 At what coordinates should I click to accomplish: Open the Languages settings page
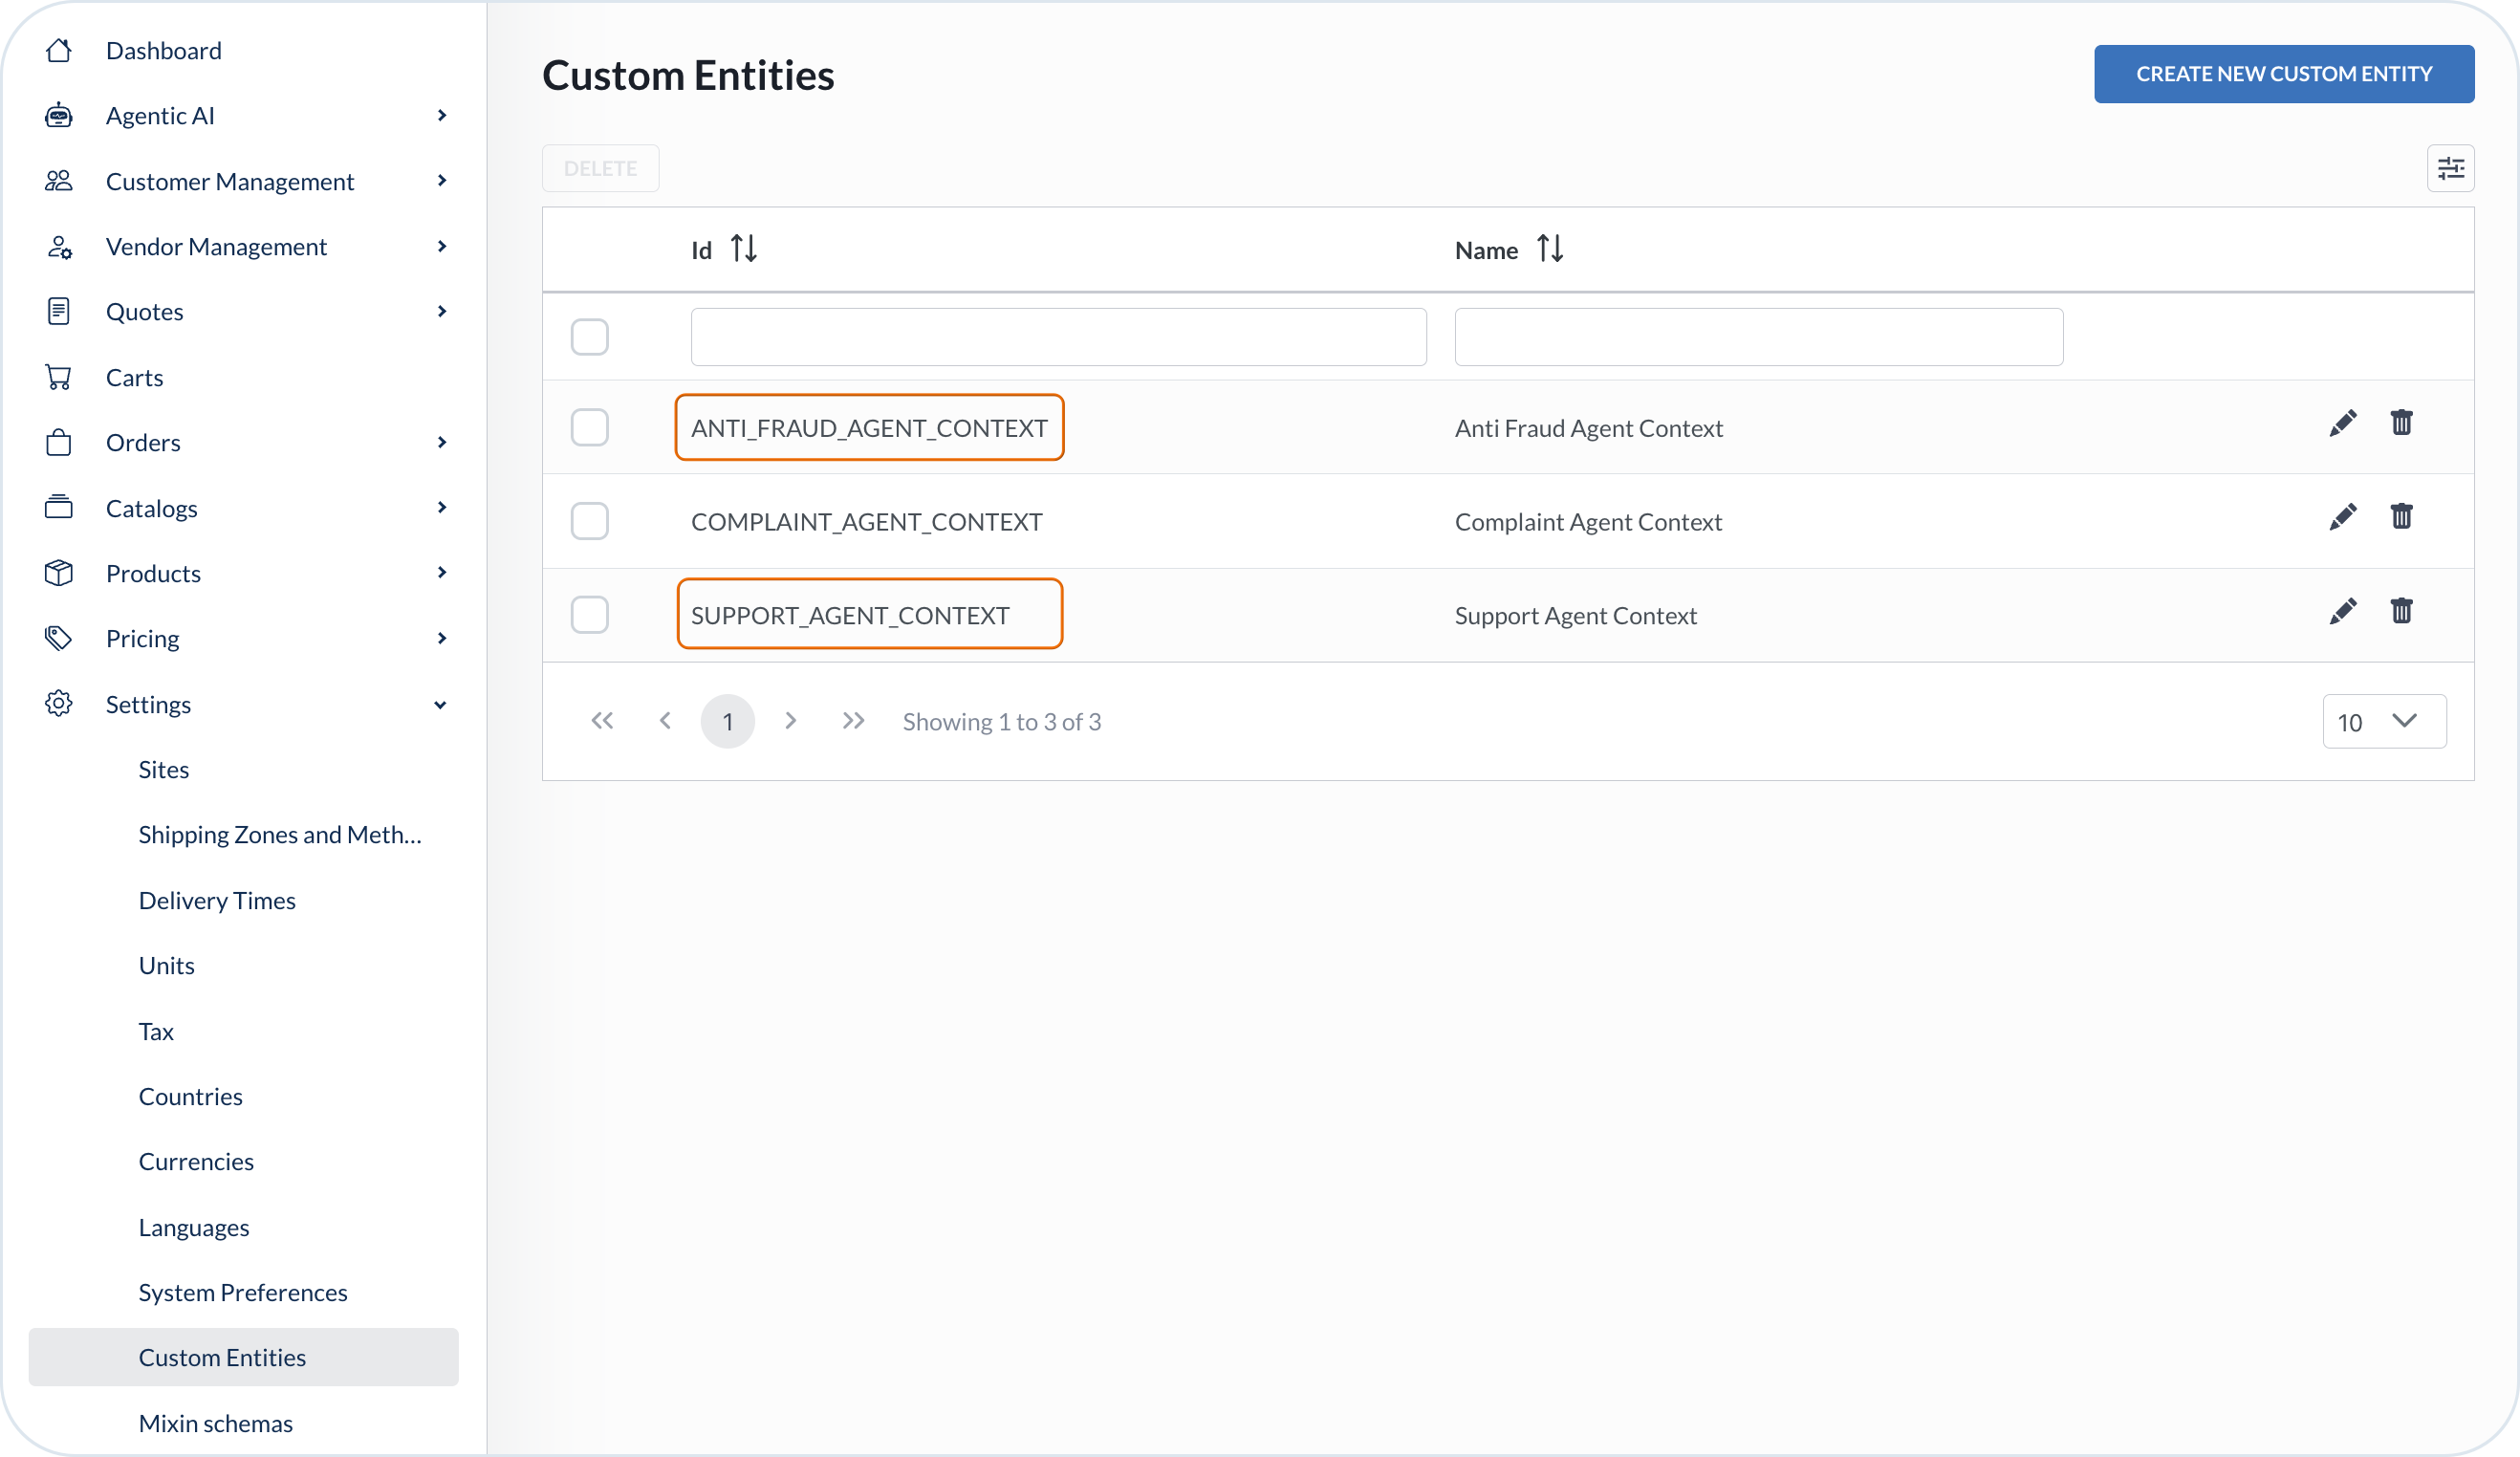[194, 1227]
